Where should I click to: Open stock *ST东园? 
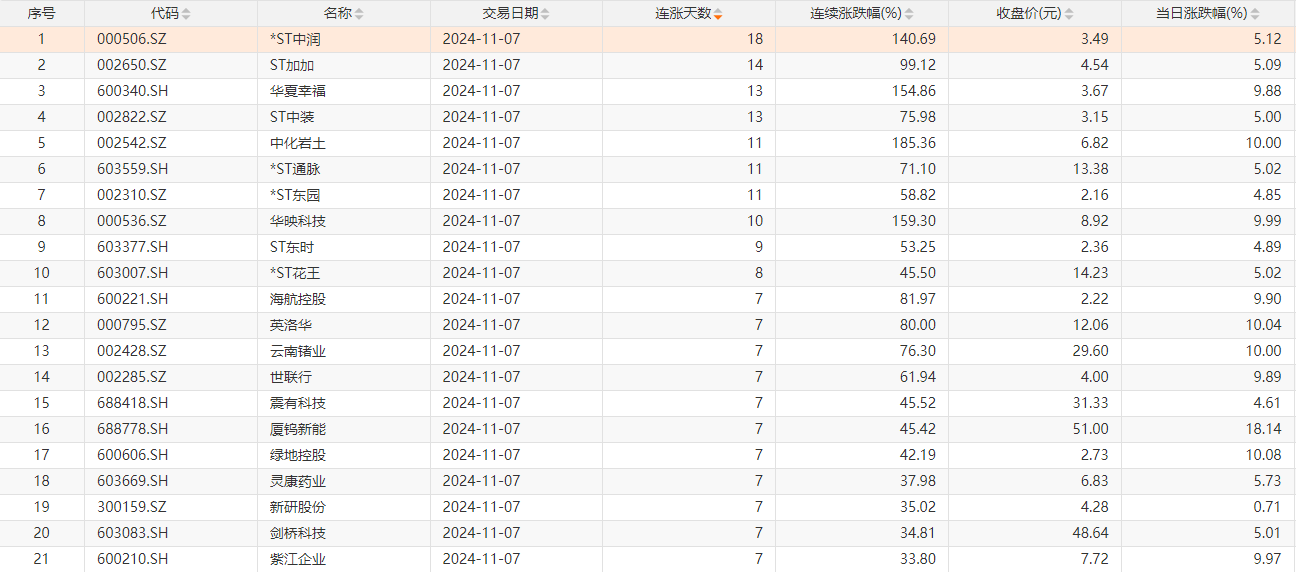pos(295,195)
